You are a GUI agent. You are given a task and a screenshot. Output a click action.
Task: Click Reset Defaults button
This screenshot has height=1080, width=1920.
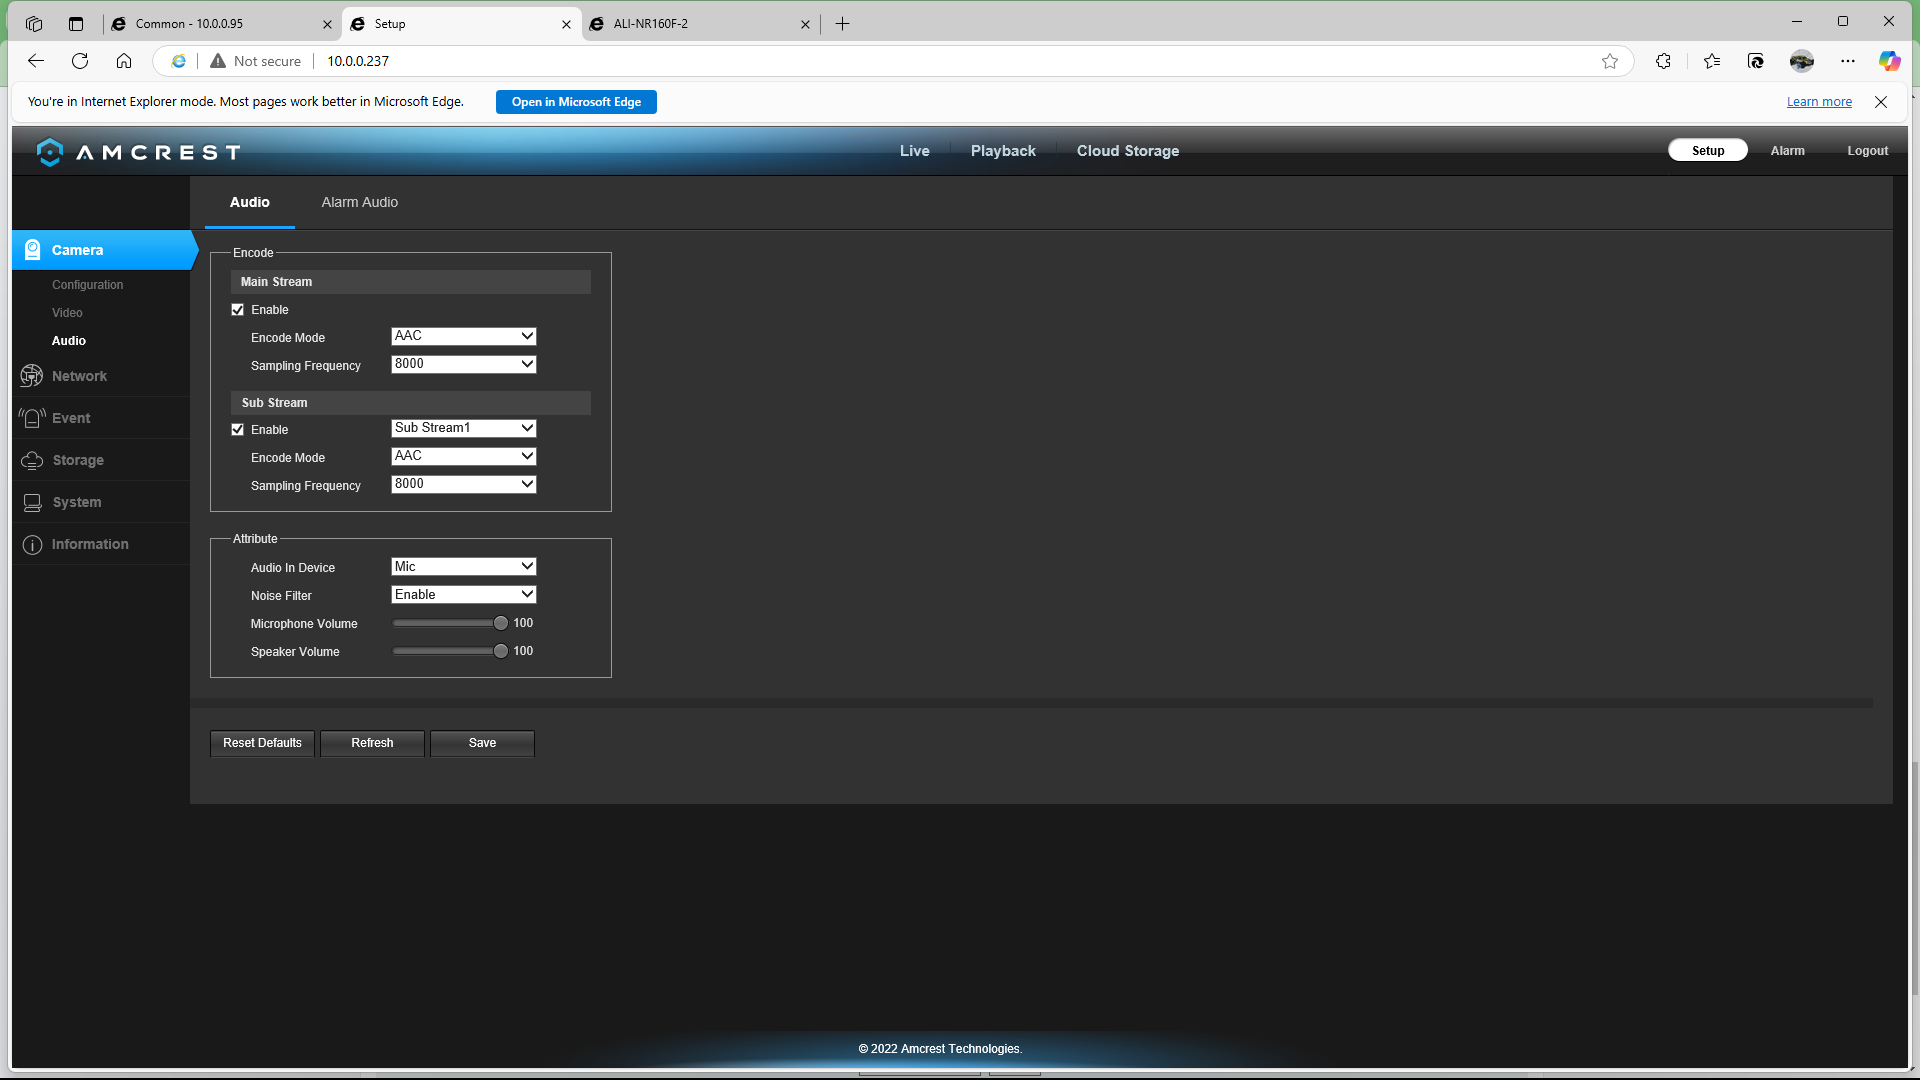pyautogui.click(x=262, y=743)
